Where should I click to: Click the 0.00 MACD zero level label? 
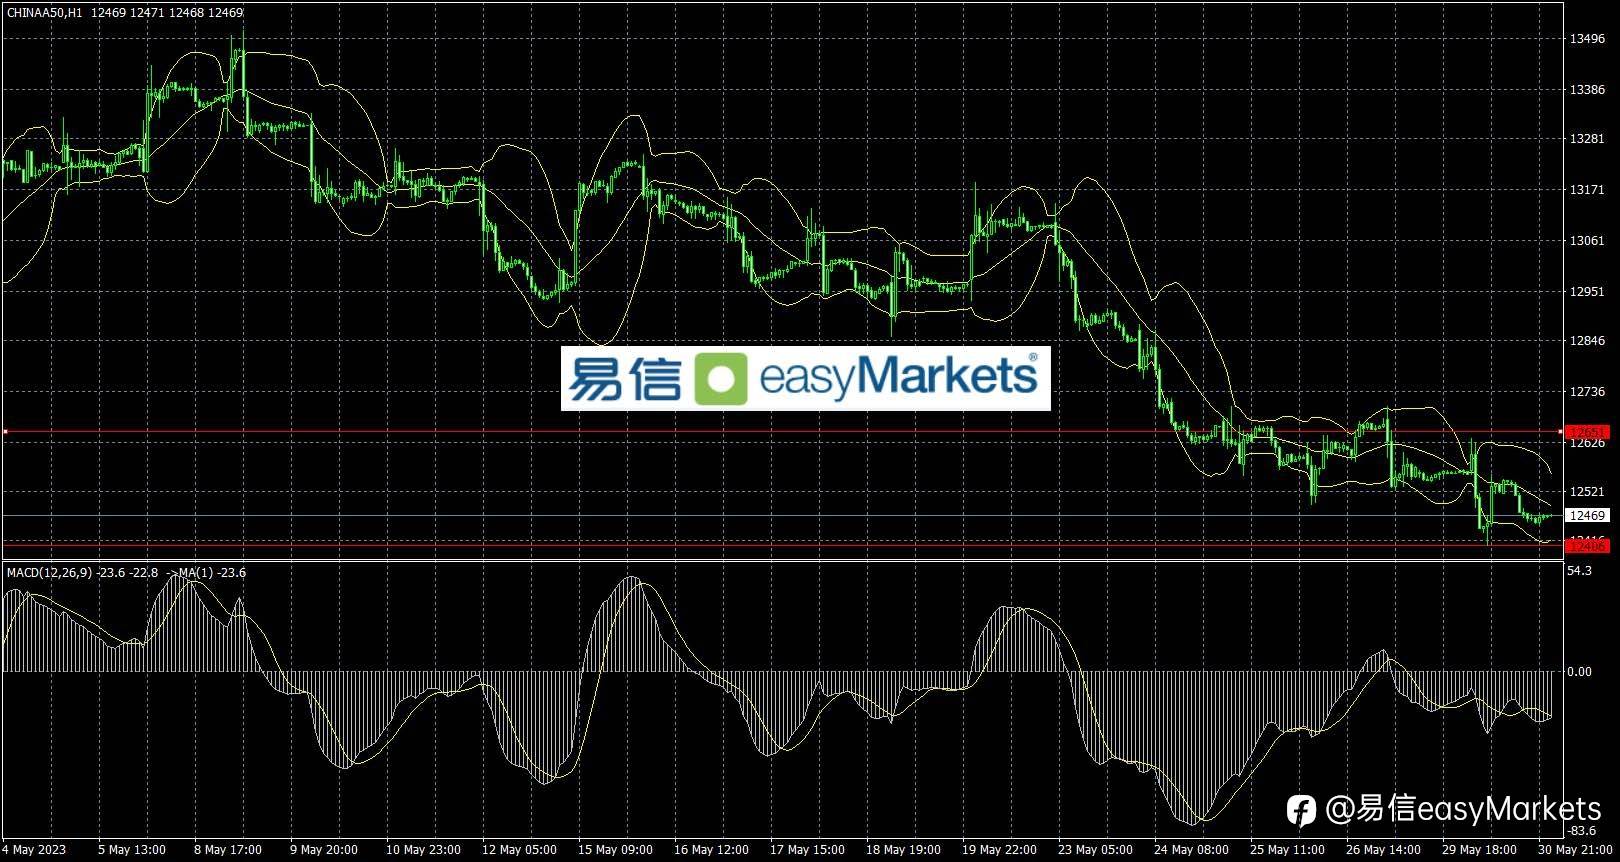pyautogui.click(x=1580, y=672)
